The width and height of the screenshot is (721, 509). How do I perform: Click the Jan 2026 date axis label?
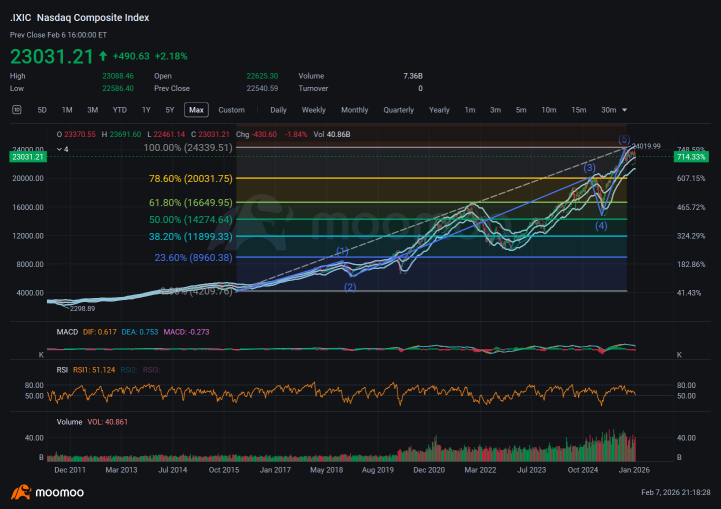[x=634, y=470]
